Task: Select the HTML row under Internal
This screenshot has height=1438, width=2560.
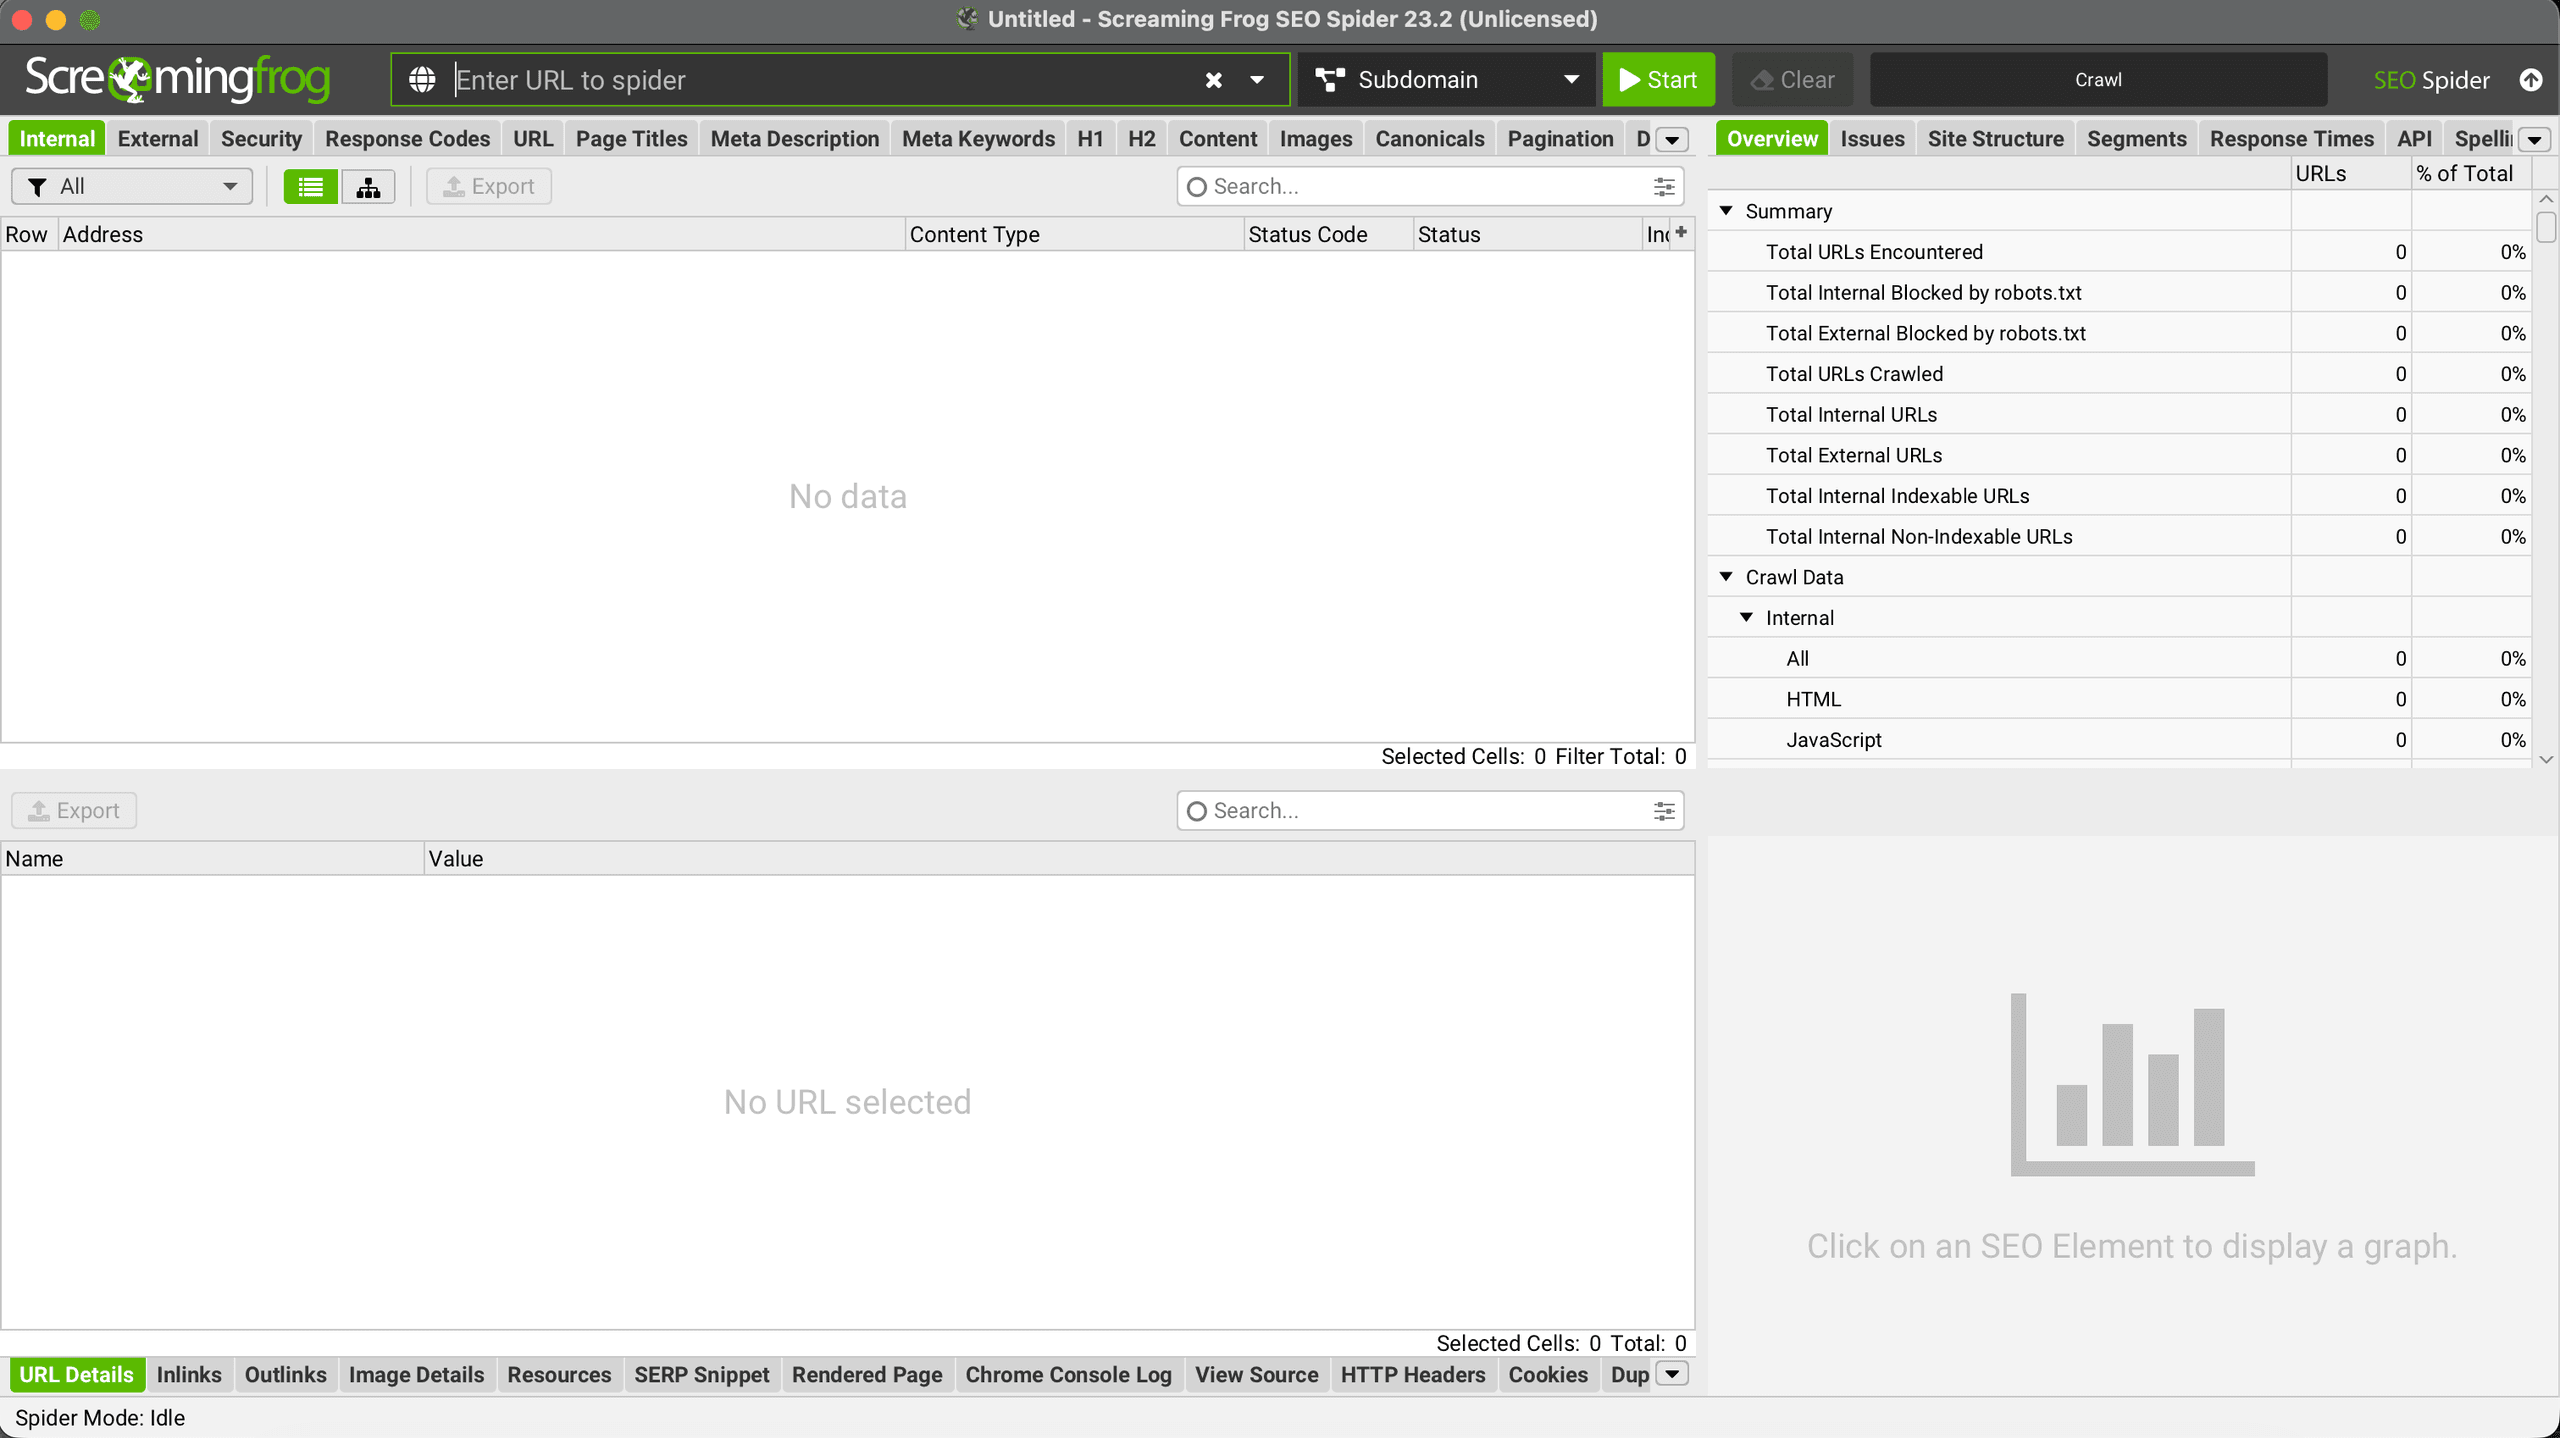Action: [x=2119, y=699]
